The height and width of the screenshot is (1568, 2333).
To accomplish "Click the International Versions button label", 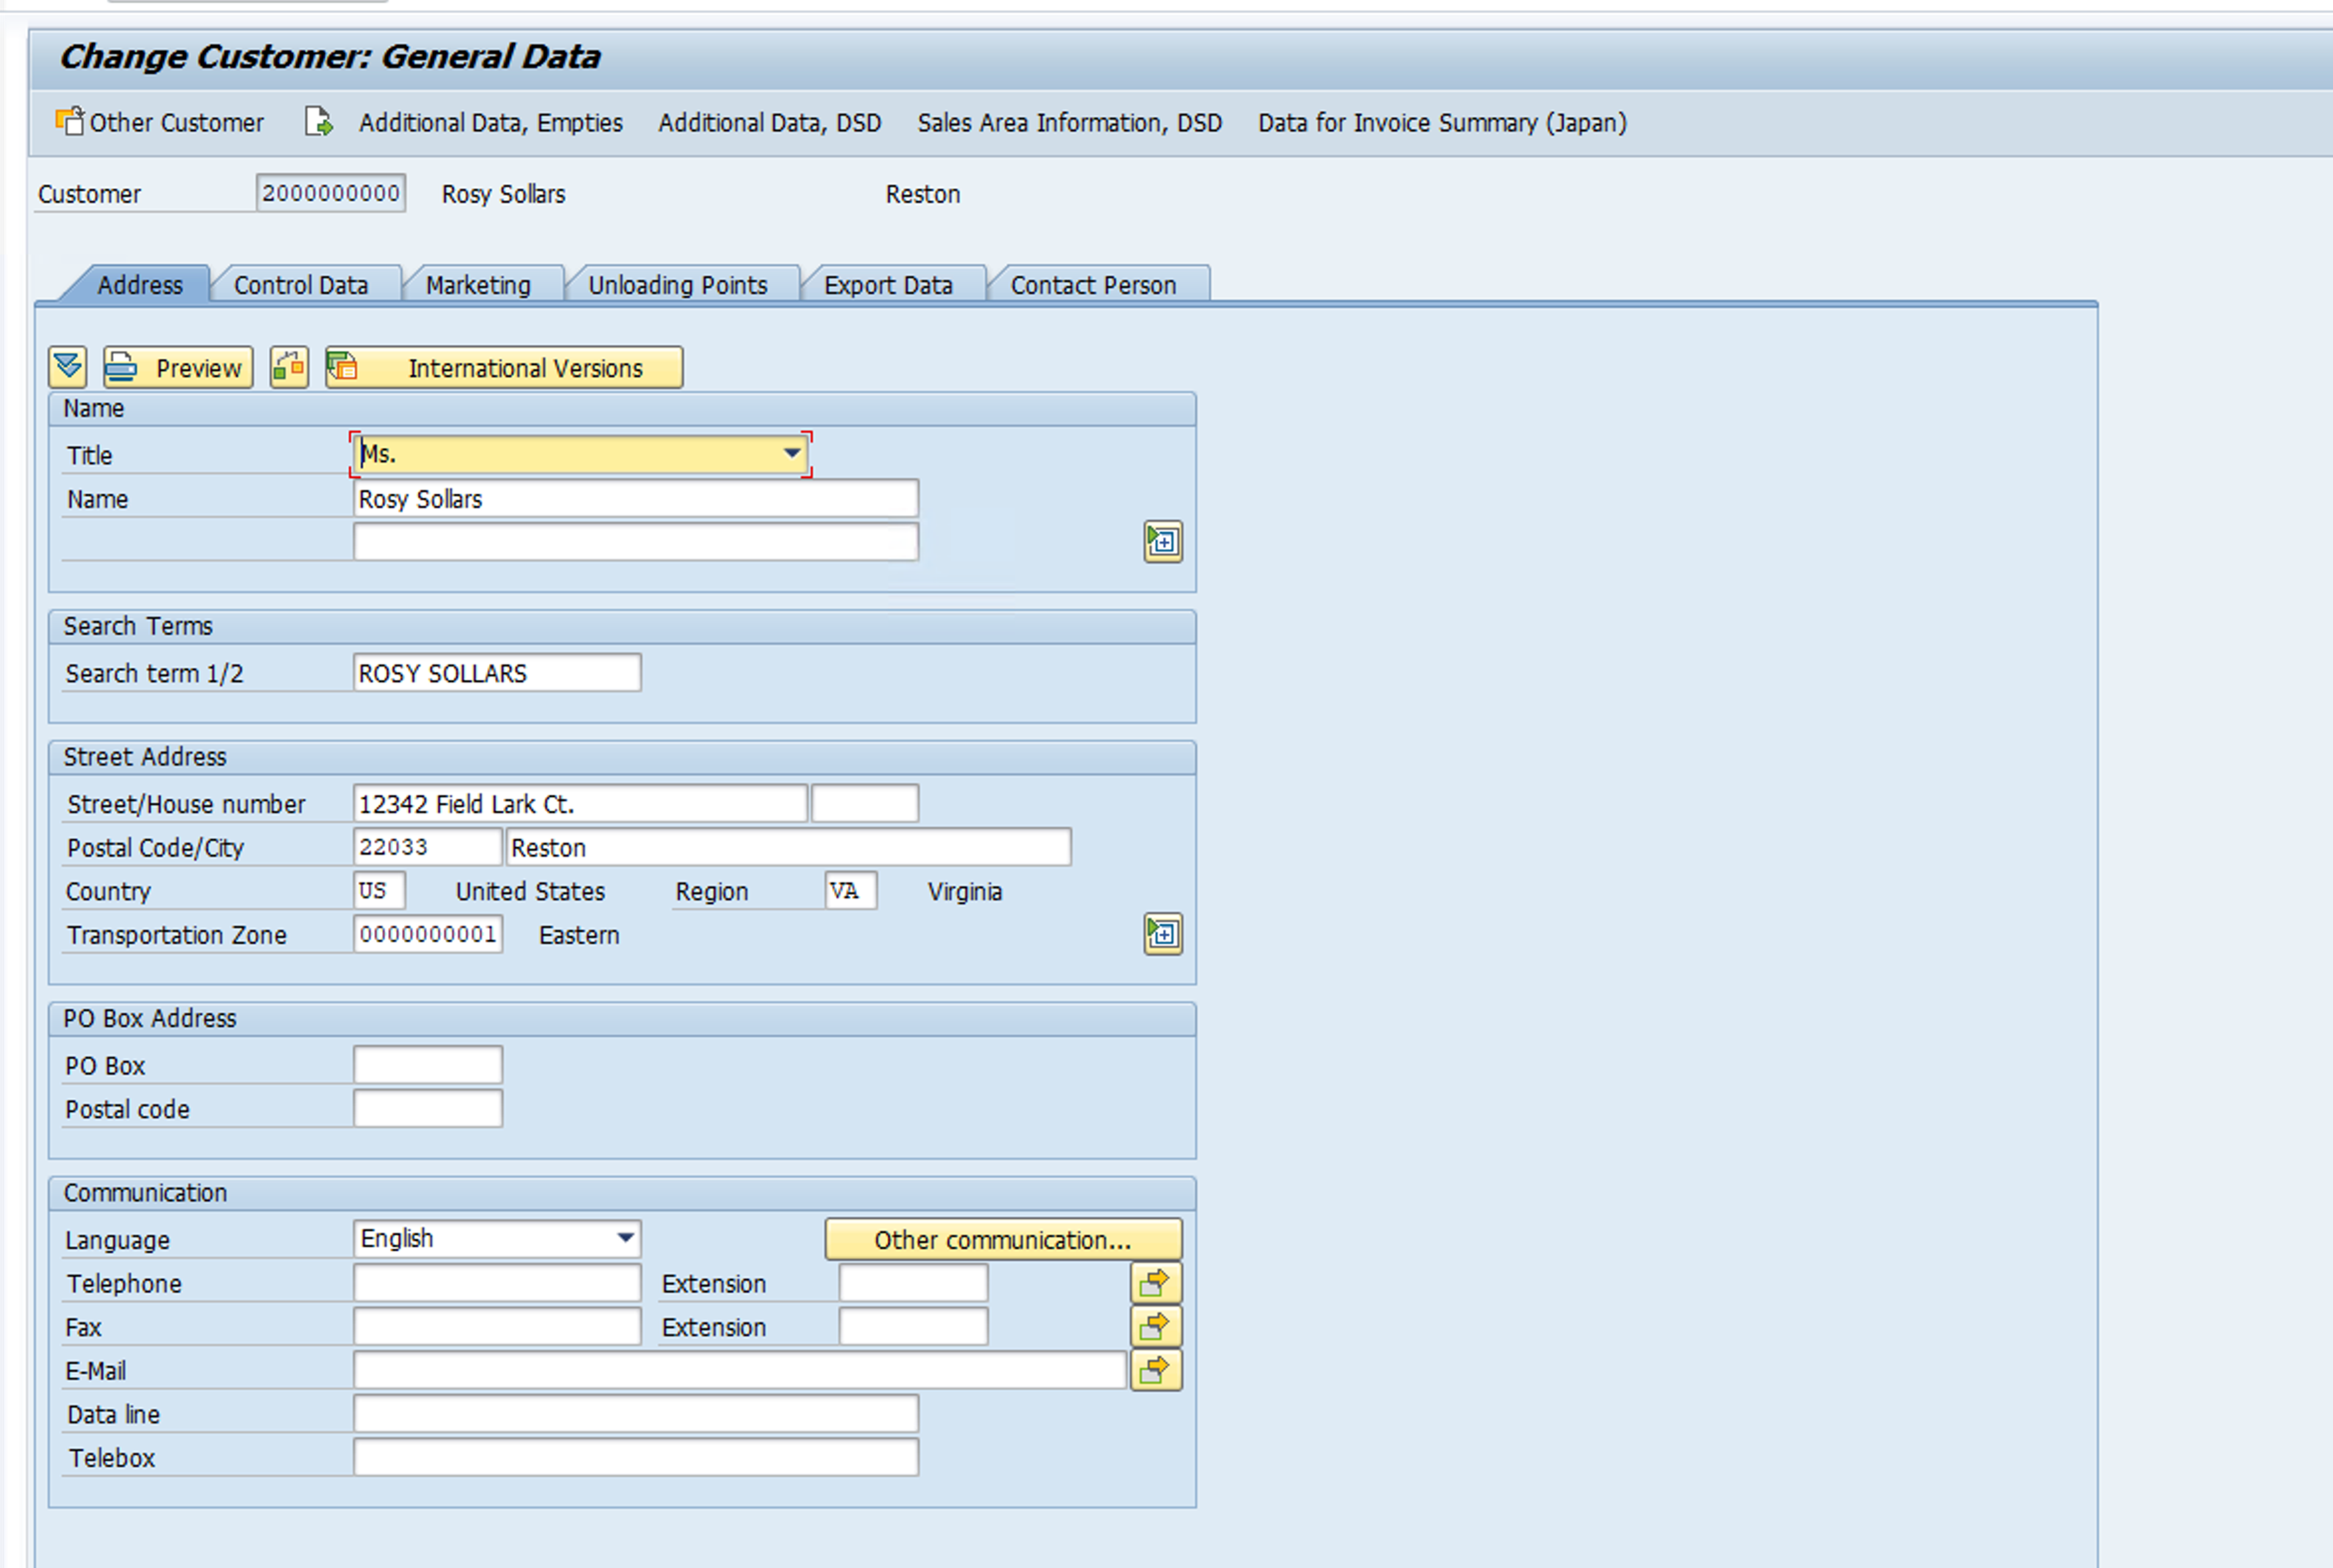I will point(525,368).
